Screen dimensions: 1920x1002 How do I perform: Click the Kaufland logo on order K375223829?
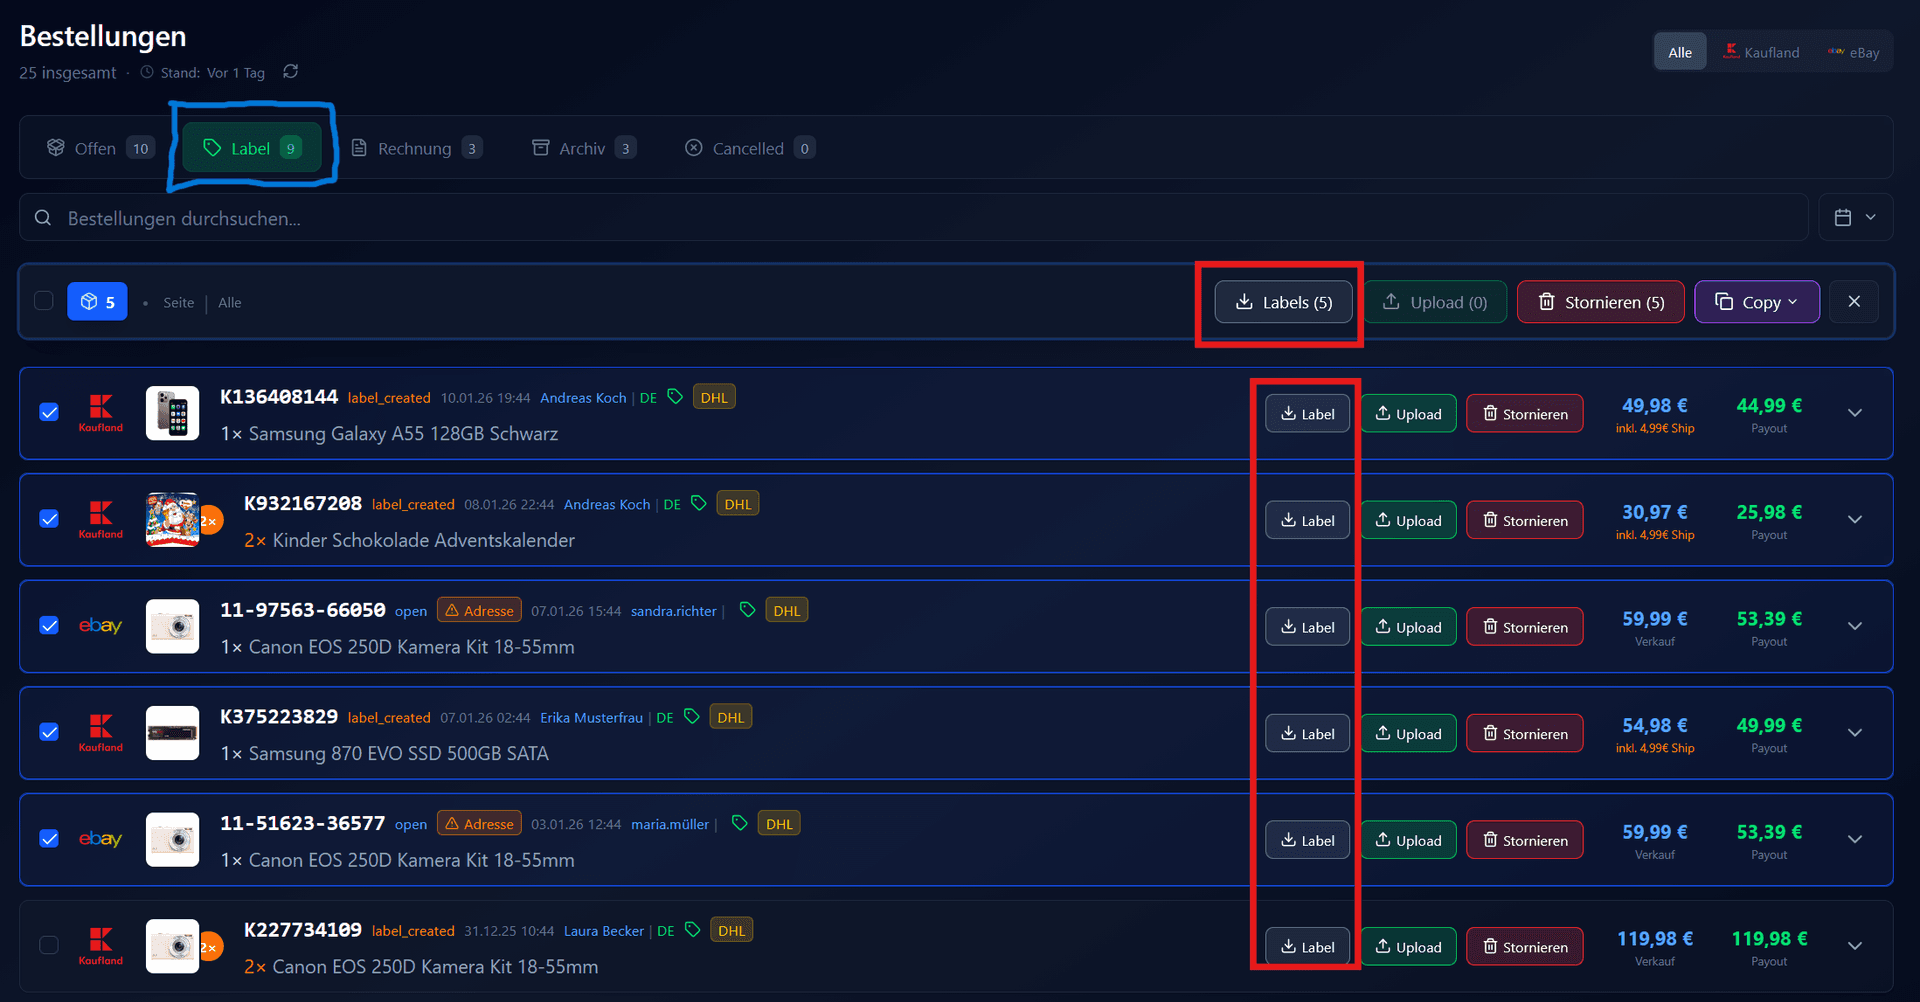(x=101, y=732)
